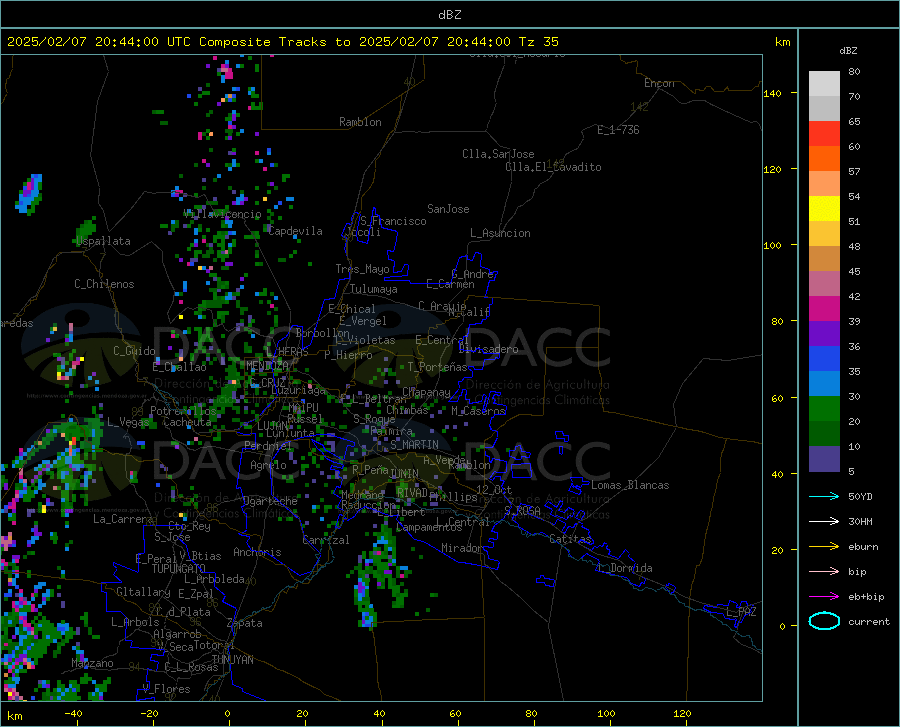900x727 pixels.
Task: Click the 'Anchoris' map label
Action: [x=257, y=552]
